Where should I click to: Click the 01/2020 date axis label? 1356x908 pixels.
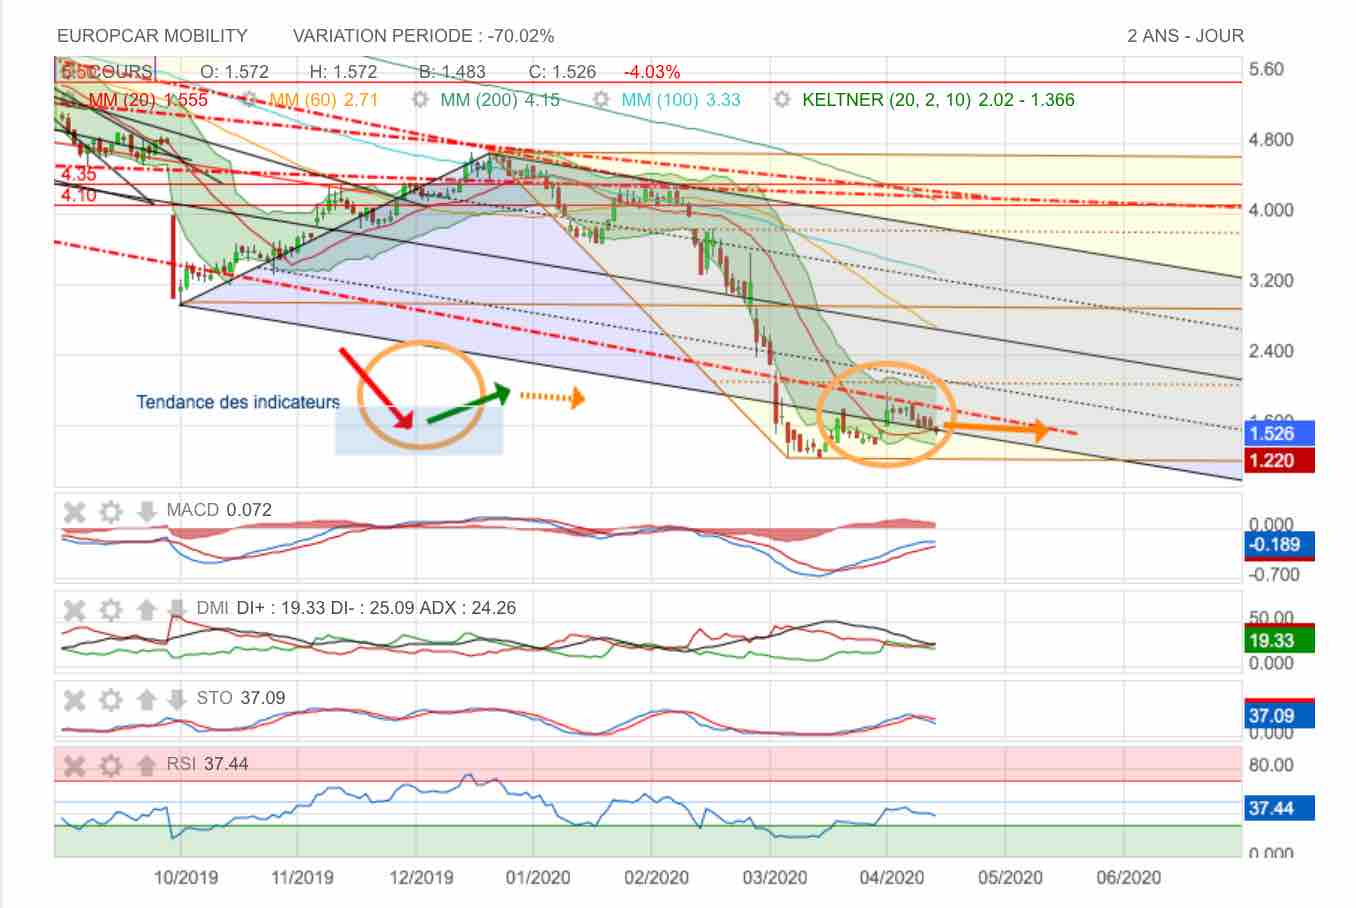coord(538,878)
